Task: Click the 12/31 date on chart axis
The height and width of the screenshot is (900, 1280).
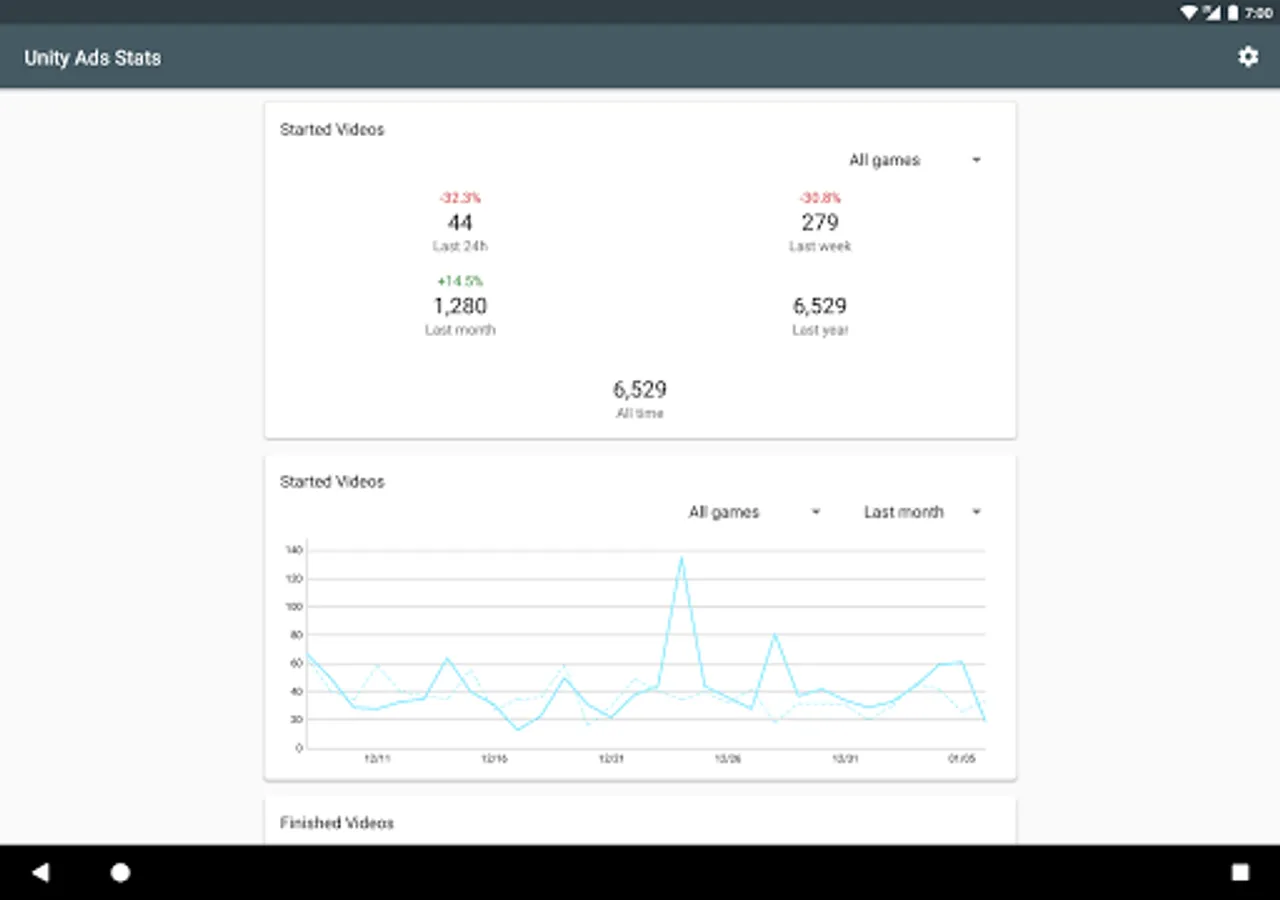Action: (845, 759)
